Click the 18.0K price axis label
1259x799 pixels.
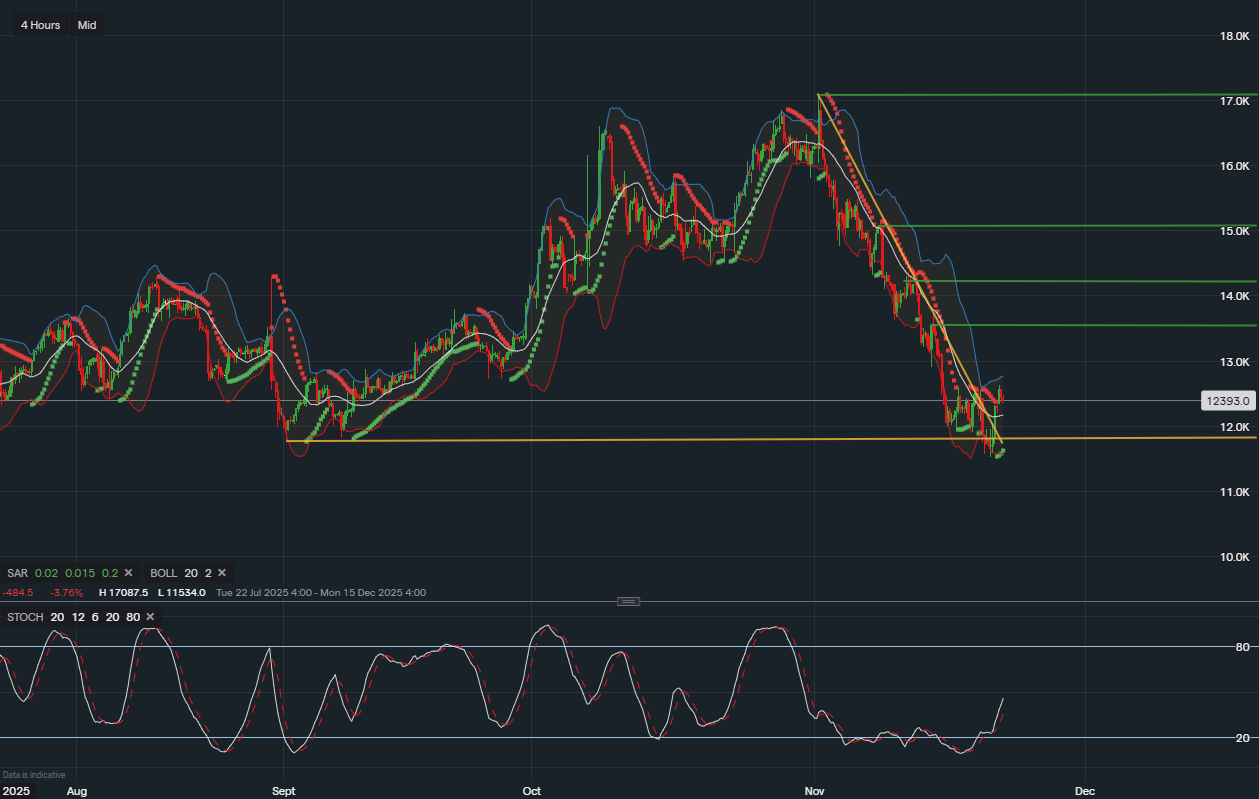point(1234,36)
